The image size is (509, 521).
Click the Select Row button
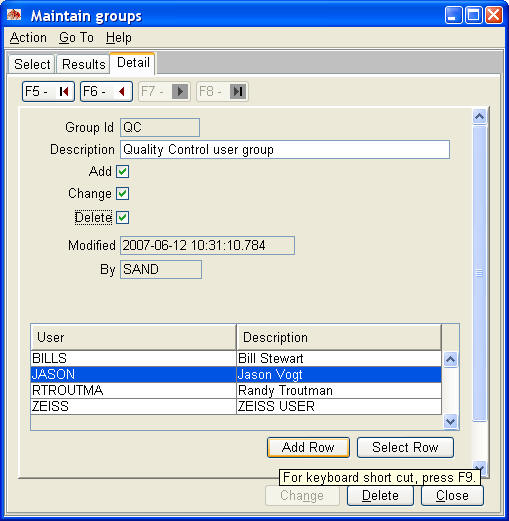click(x=405, y=447)
